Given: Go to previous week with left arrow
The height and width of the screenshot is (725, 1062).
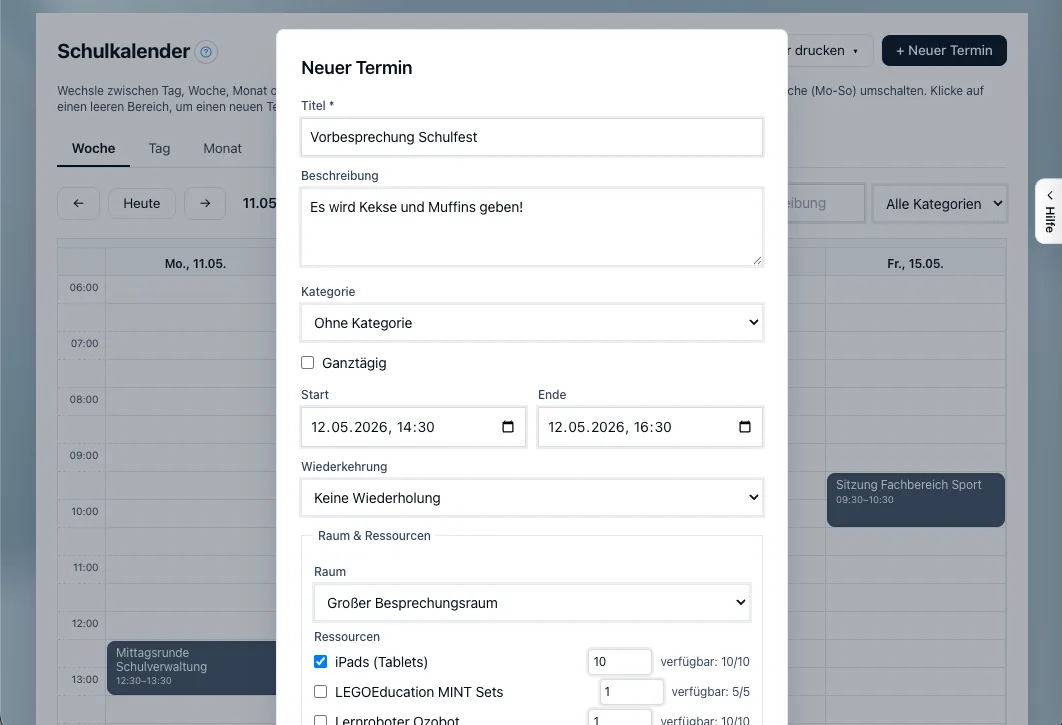Looking at the screenshot, I should (79, 203).
